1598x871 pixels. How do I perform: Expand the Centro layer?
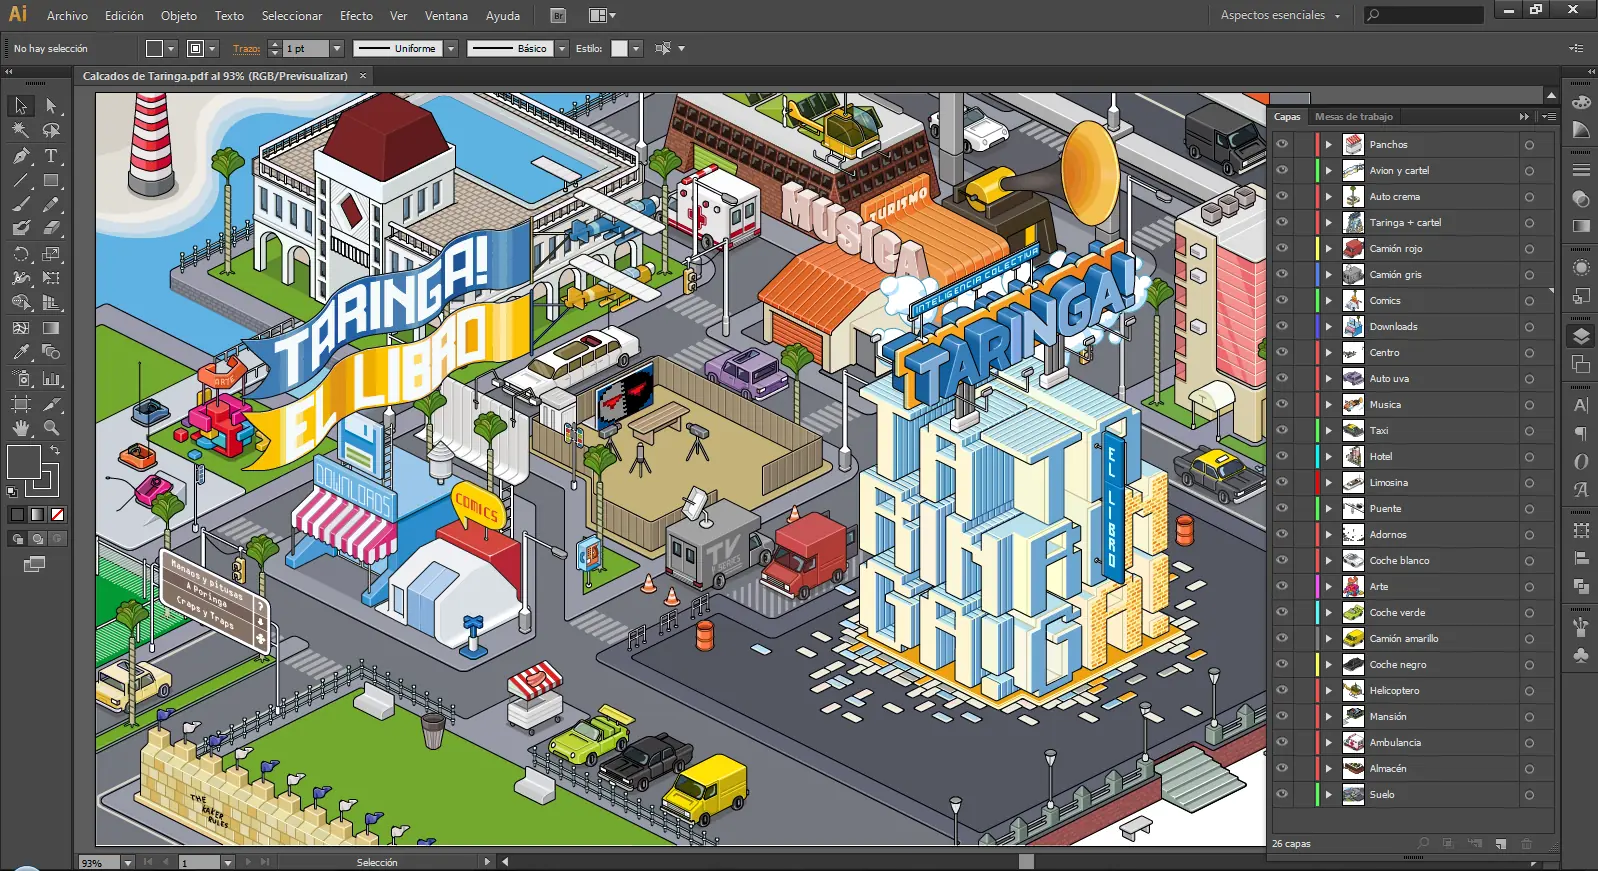pyautogui.click(x=1329, y=353)
